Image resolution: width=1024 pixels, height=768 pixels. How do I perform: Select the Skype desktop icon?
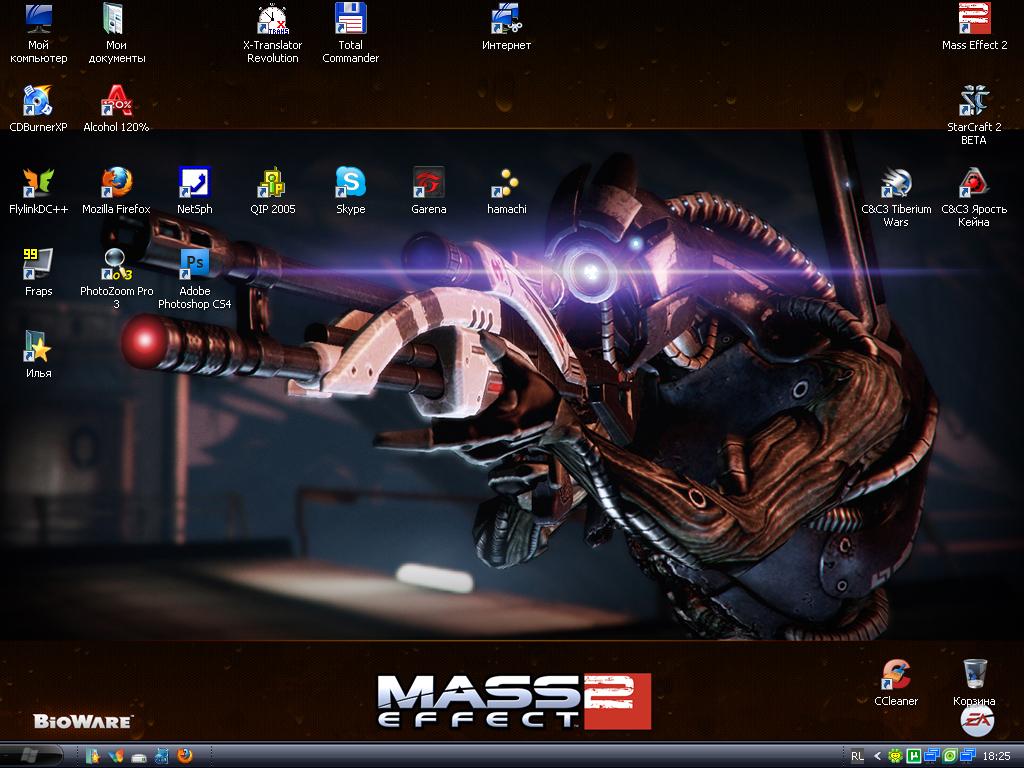point(351,191)
